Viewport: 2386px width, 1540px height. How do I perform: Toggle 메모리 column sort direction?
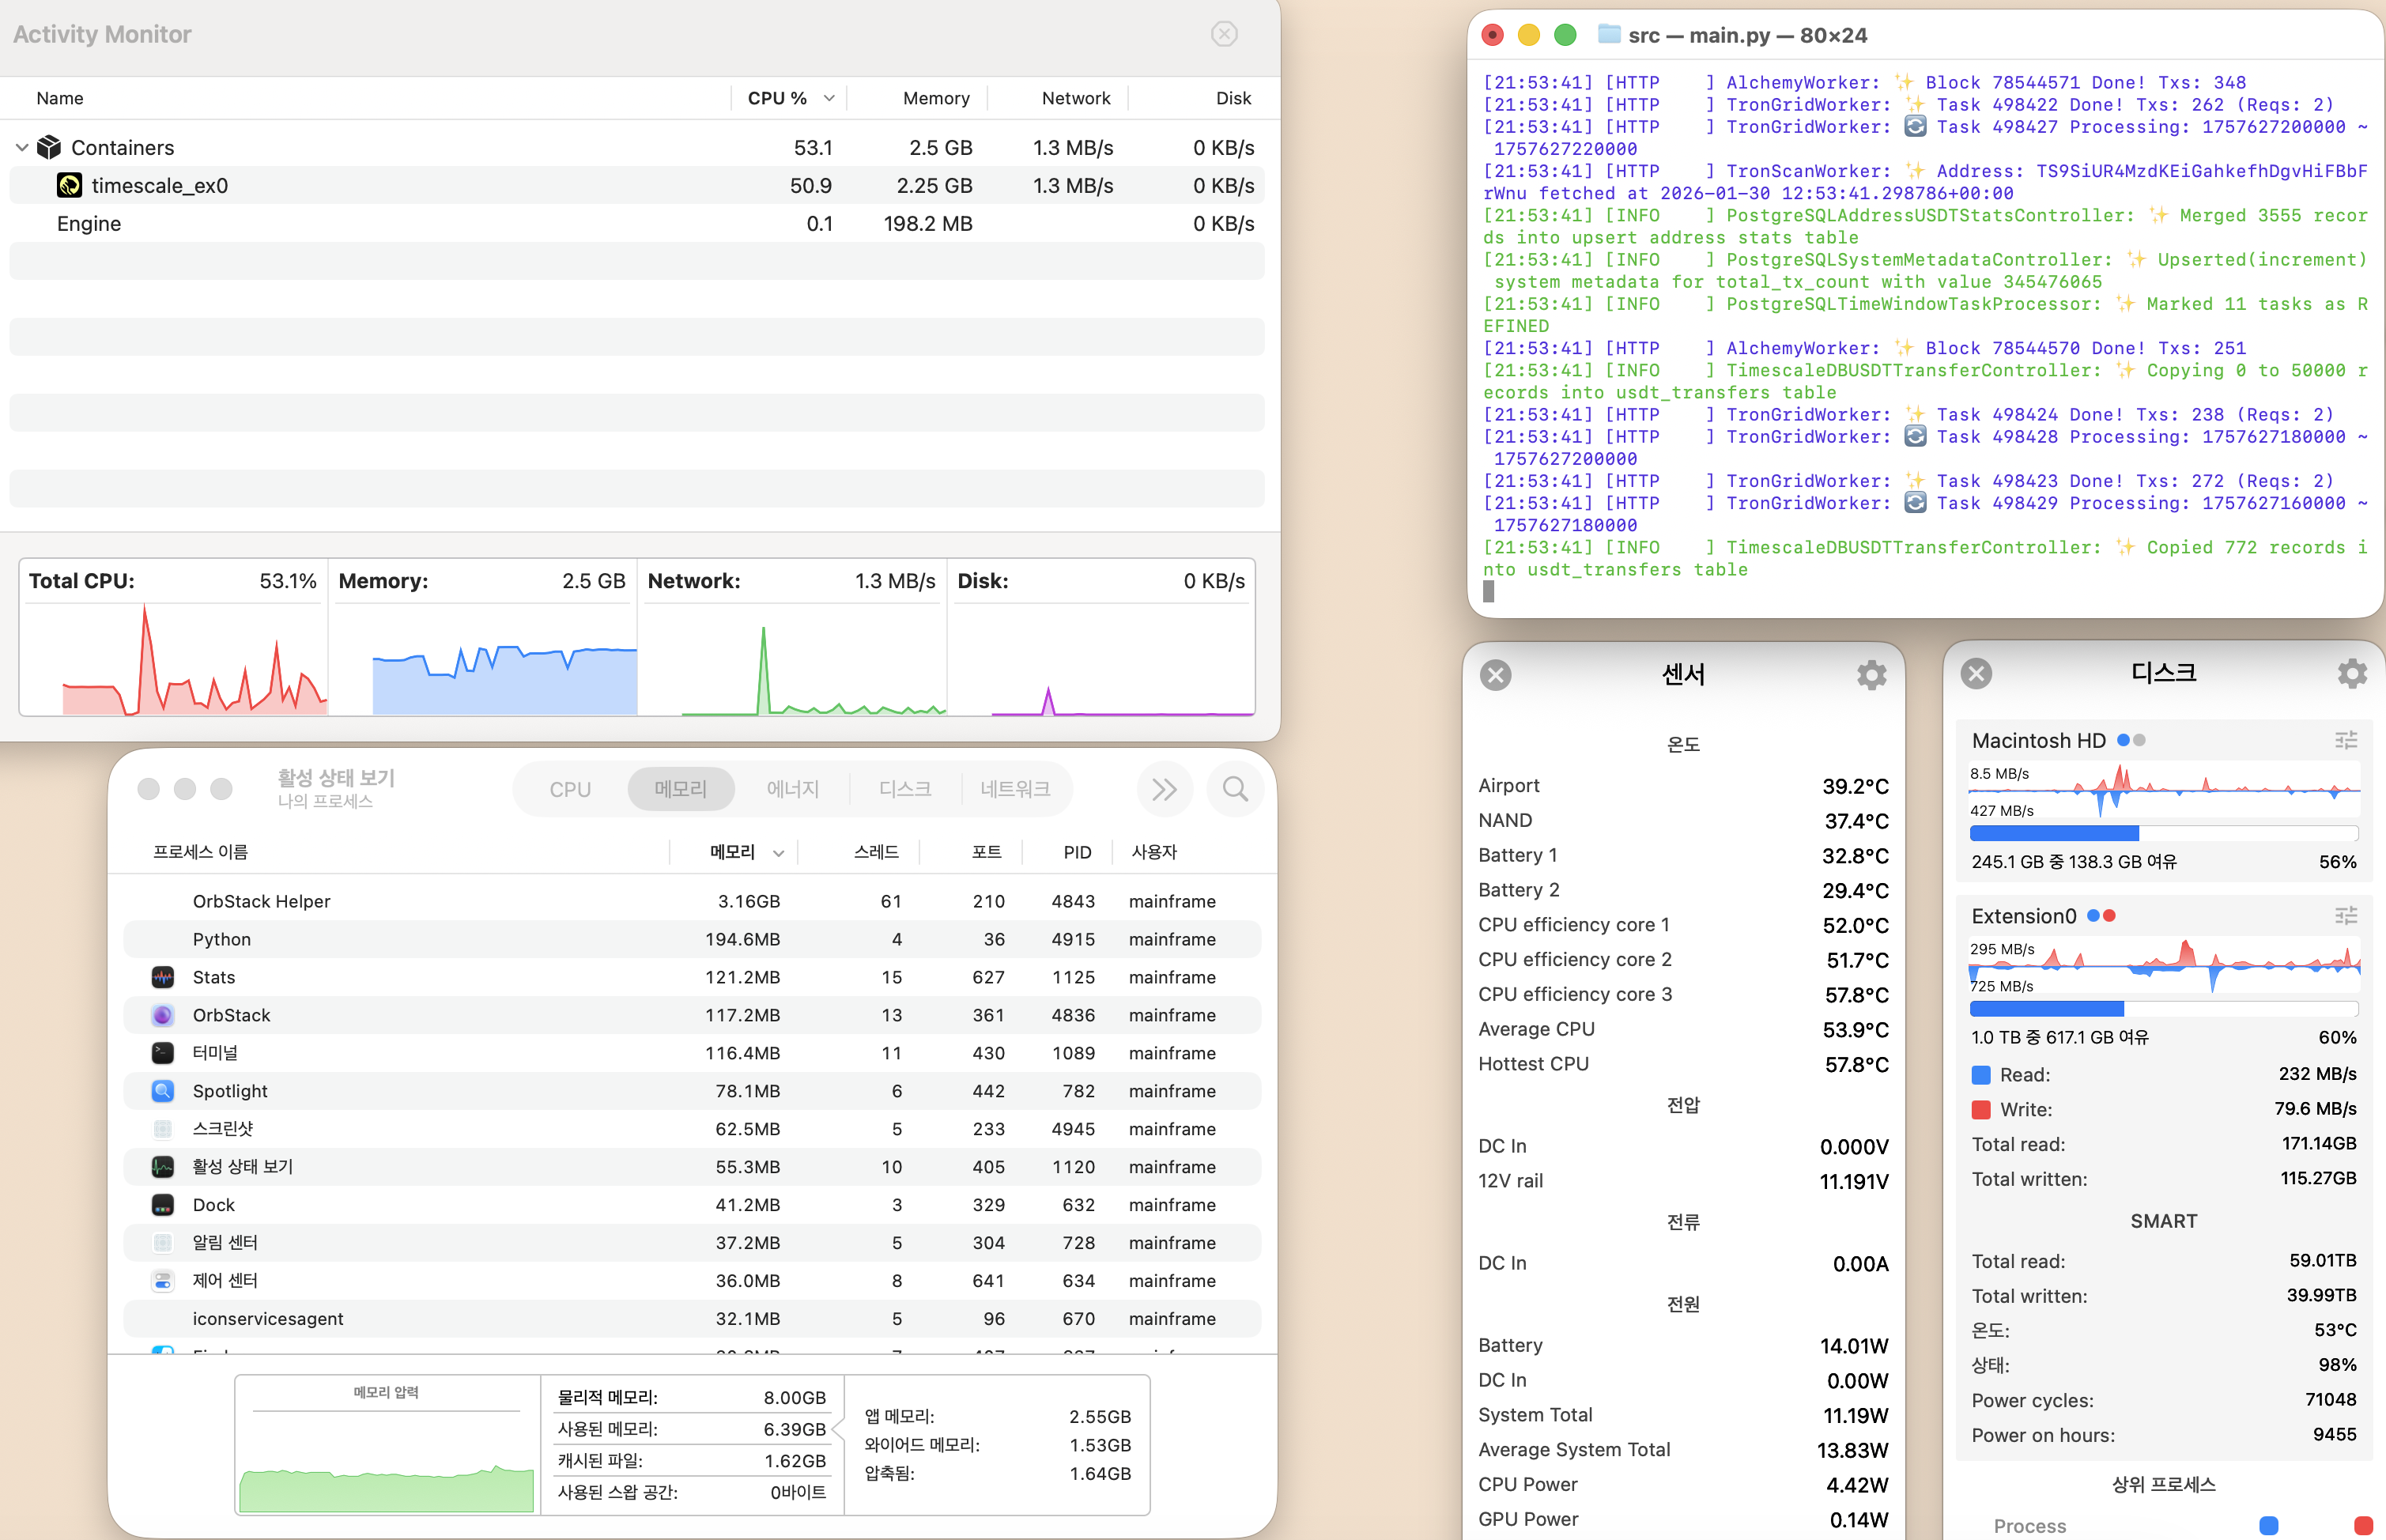tap(778, 853)
